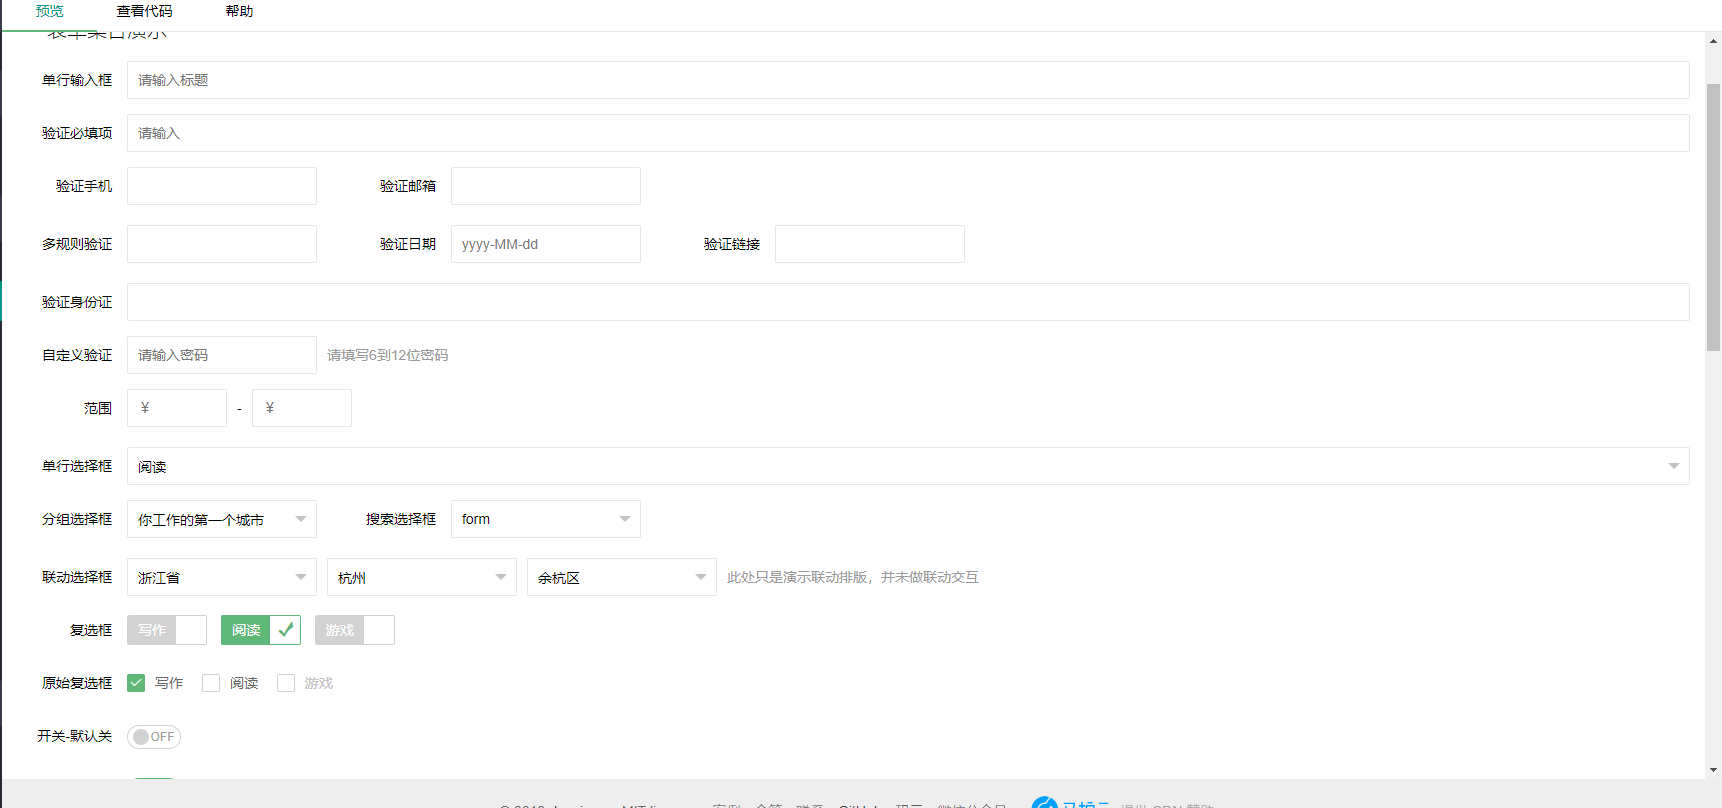Focus the 请输入密码 password field
The height and width of the screenshot is (808, 1722).
click(x=221, y=355)
